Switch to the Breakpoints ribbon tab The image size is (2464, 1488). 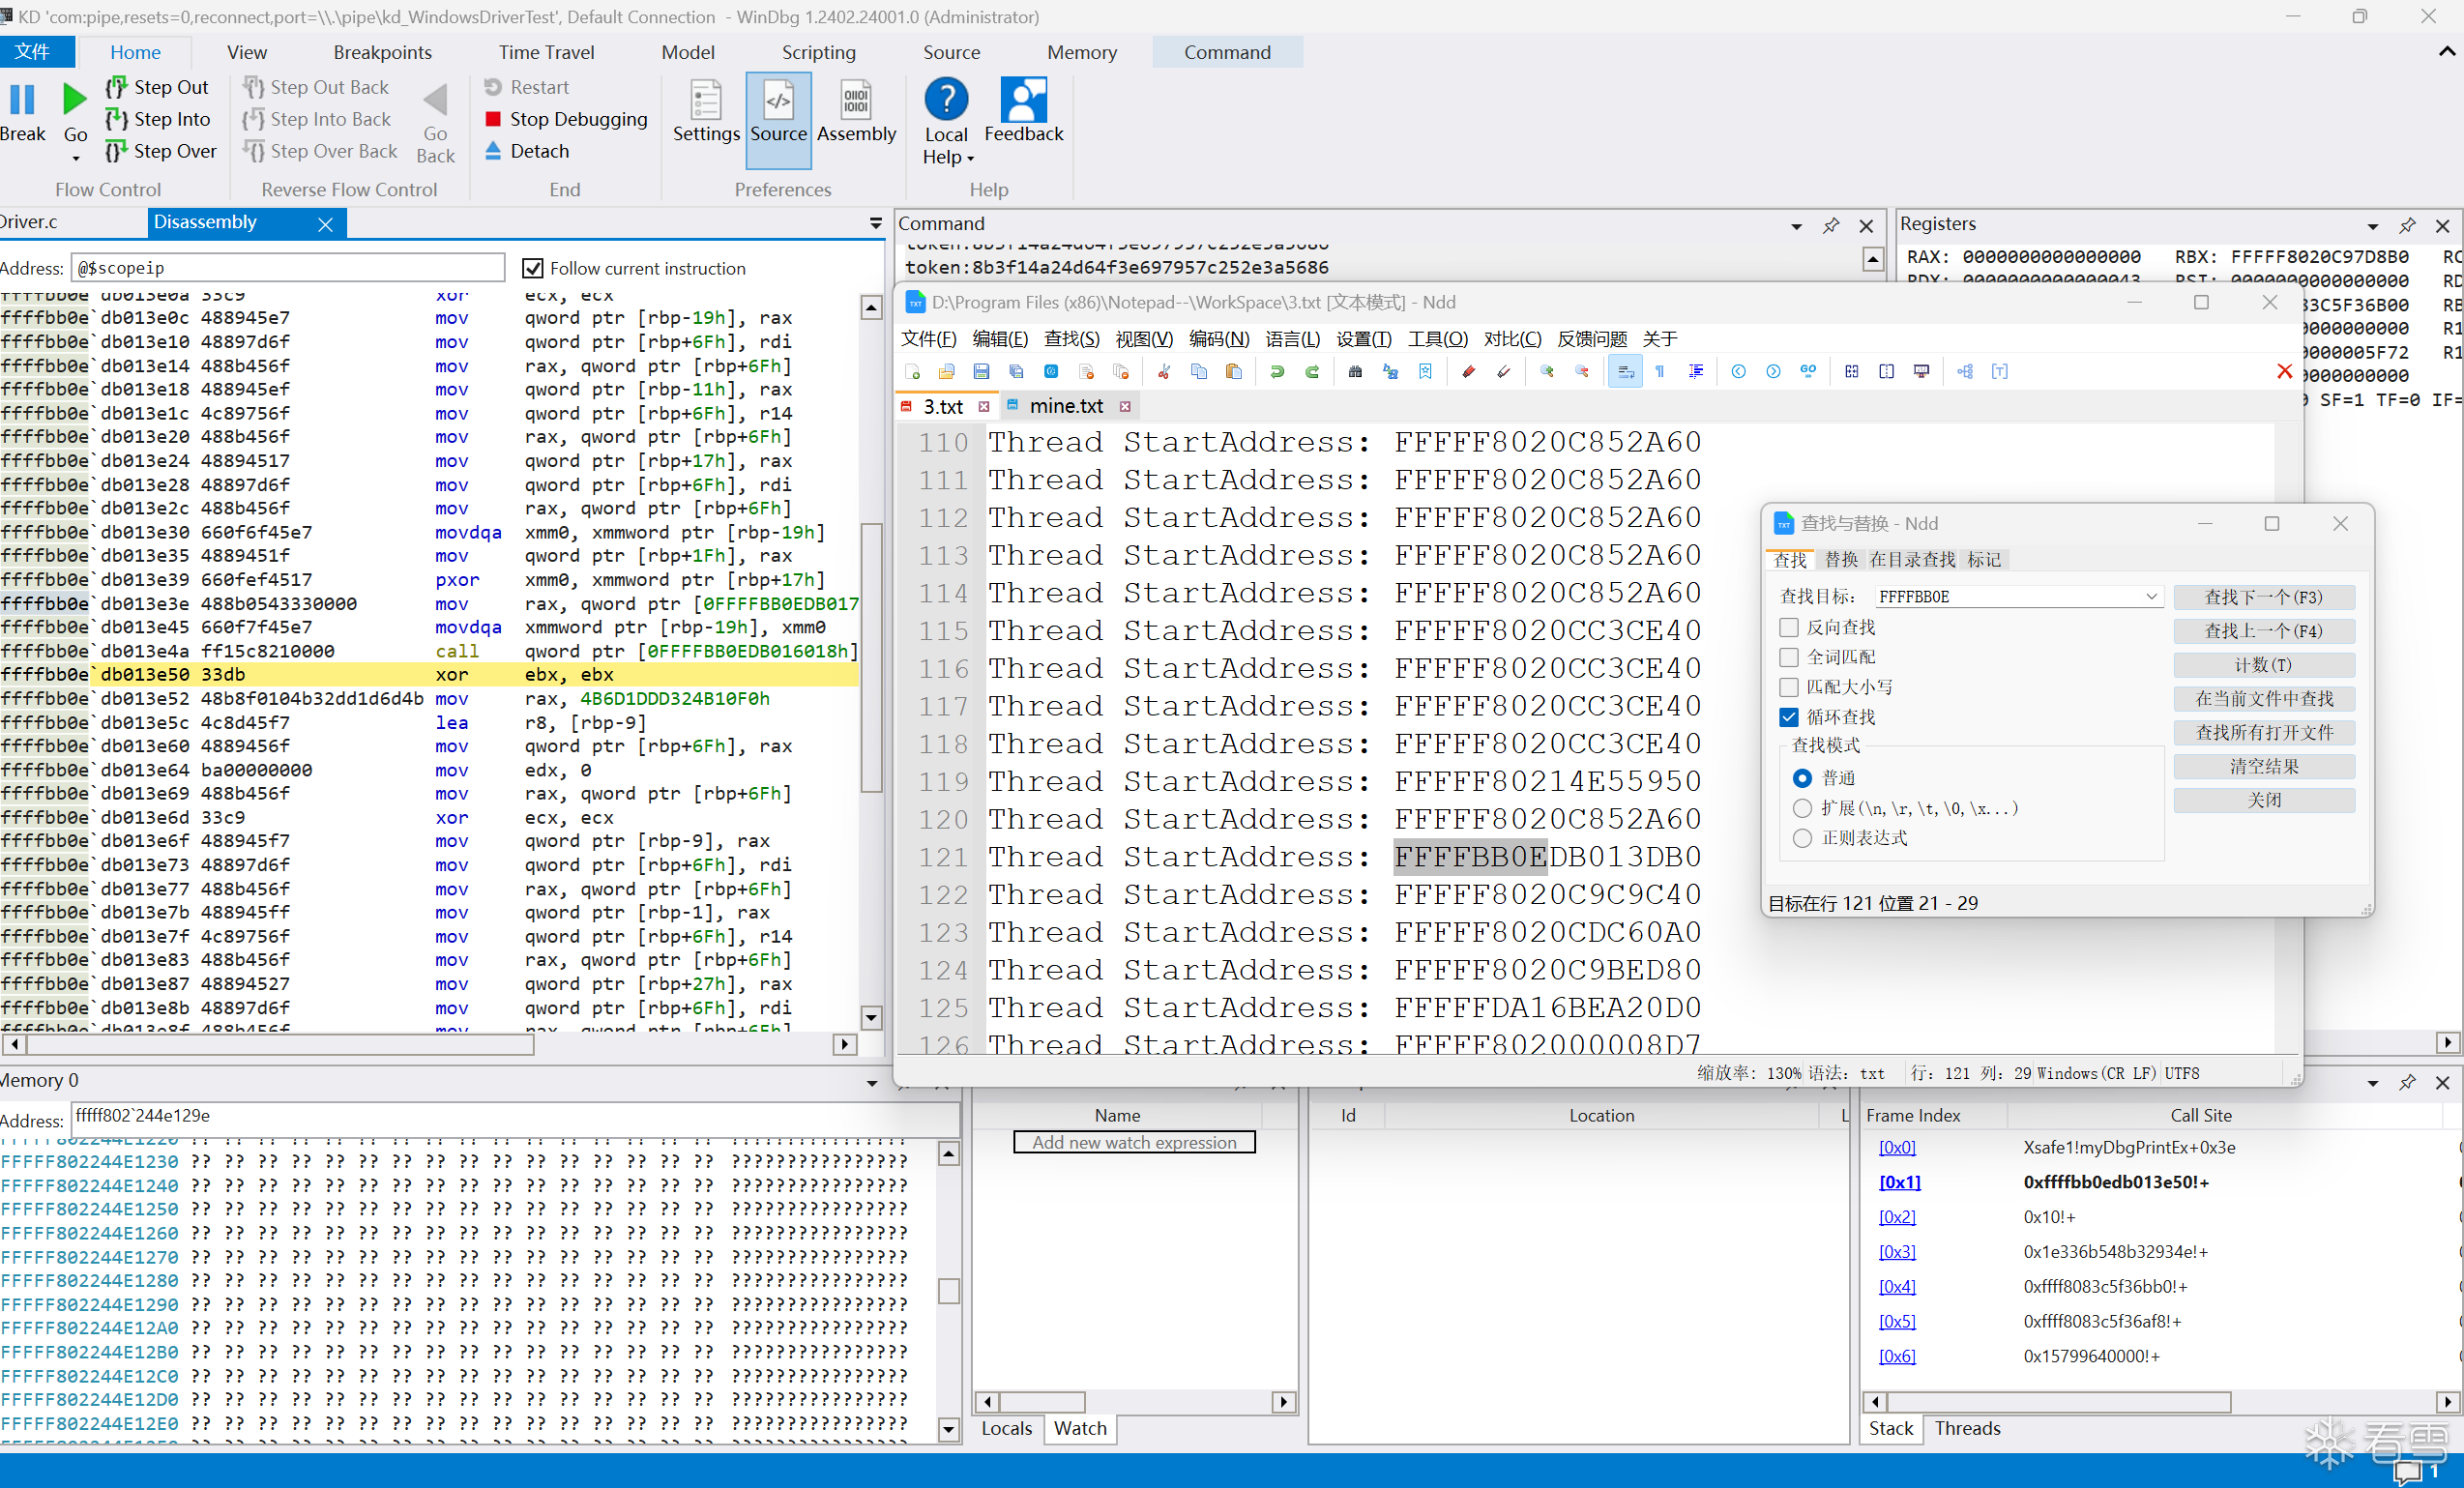click(382, 52)
